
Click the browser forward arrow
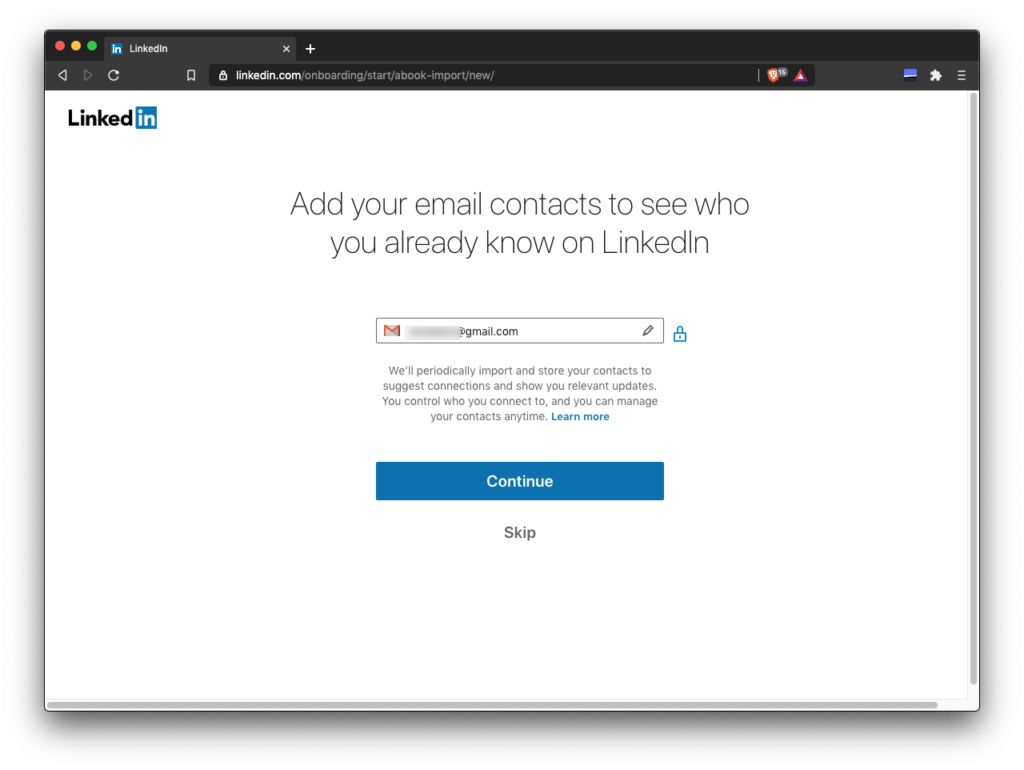pyautogui.click(x=88, y=75)
